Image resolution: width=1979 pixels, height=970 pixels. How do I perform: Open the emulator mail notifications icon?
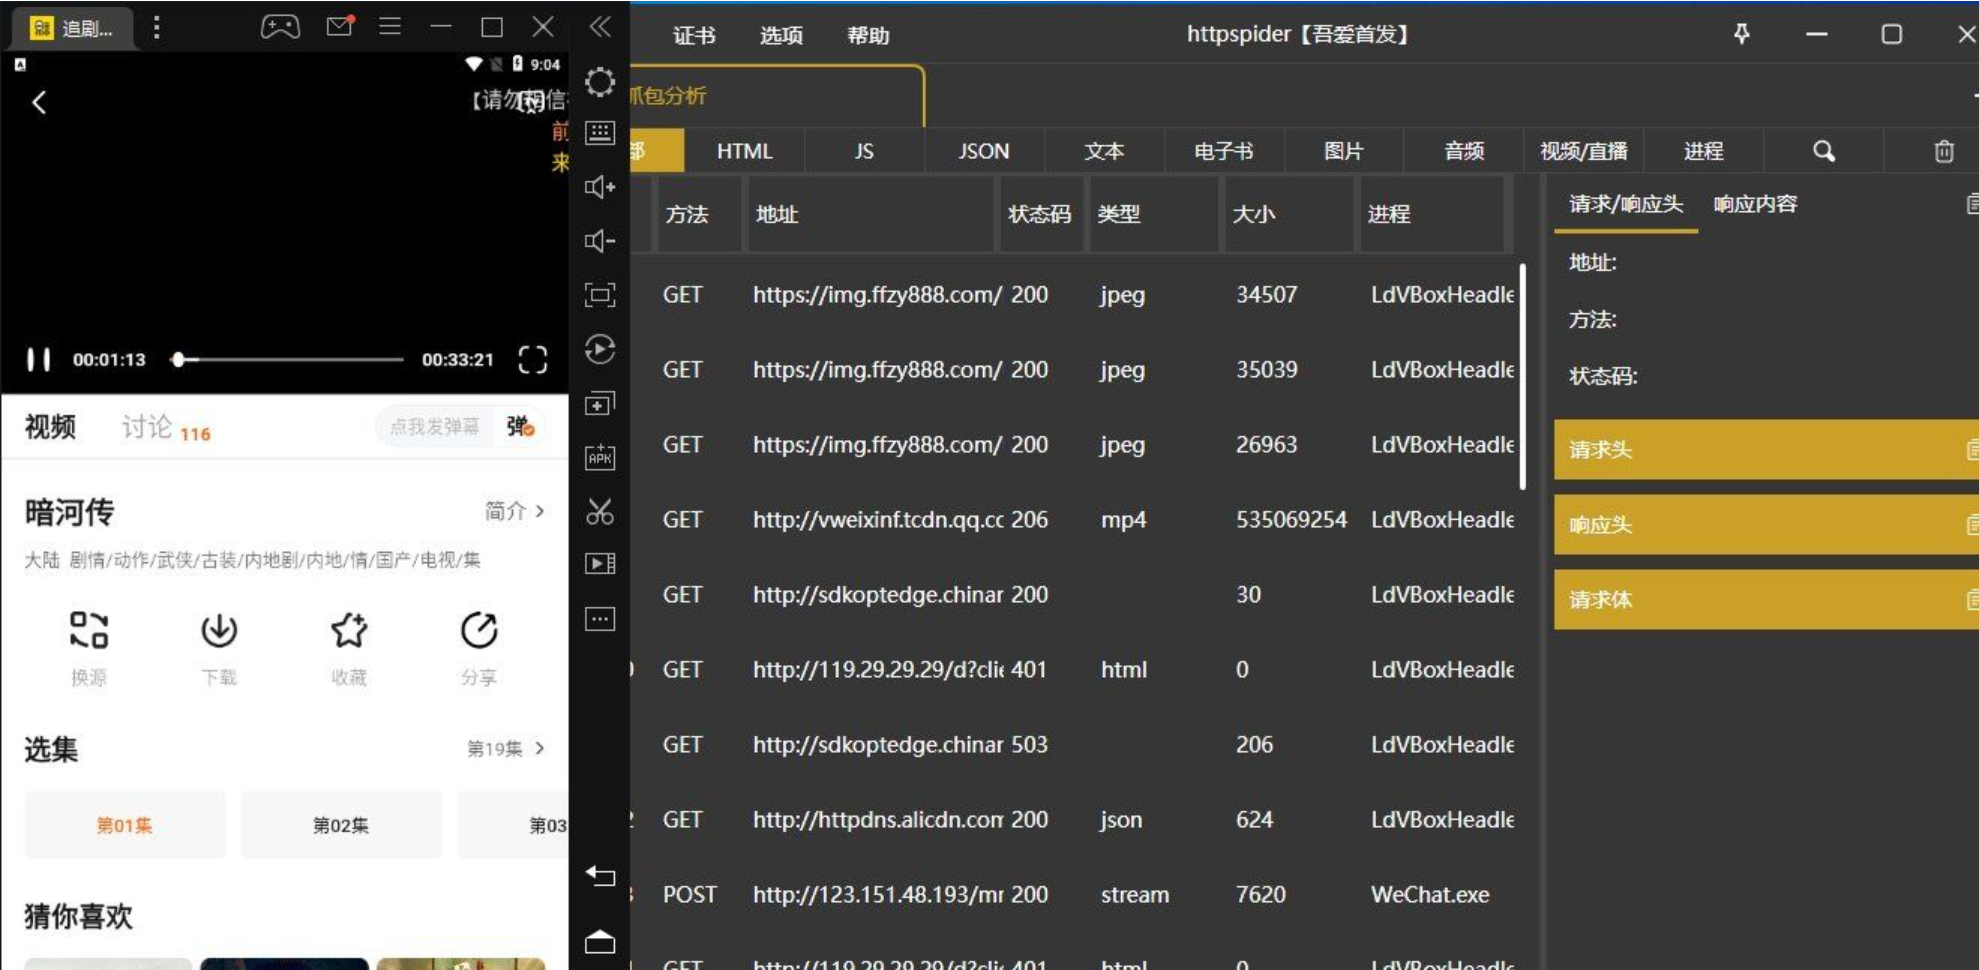point(340,26)
